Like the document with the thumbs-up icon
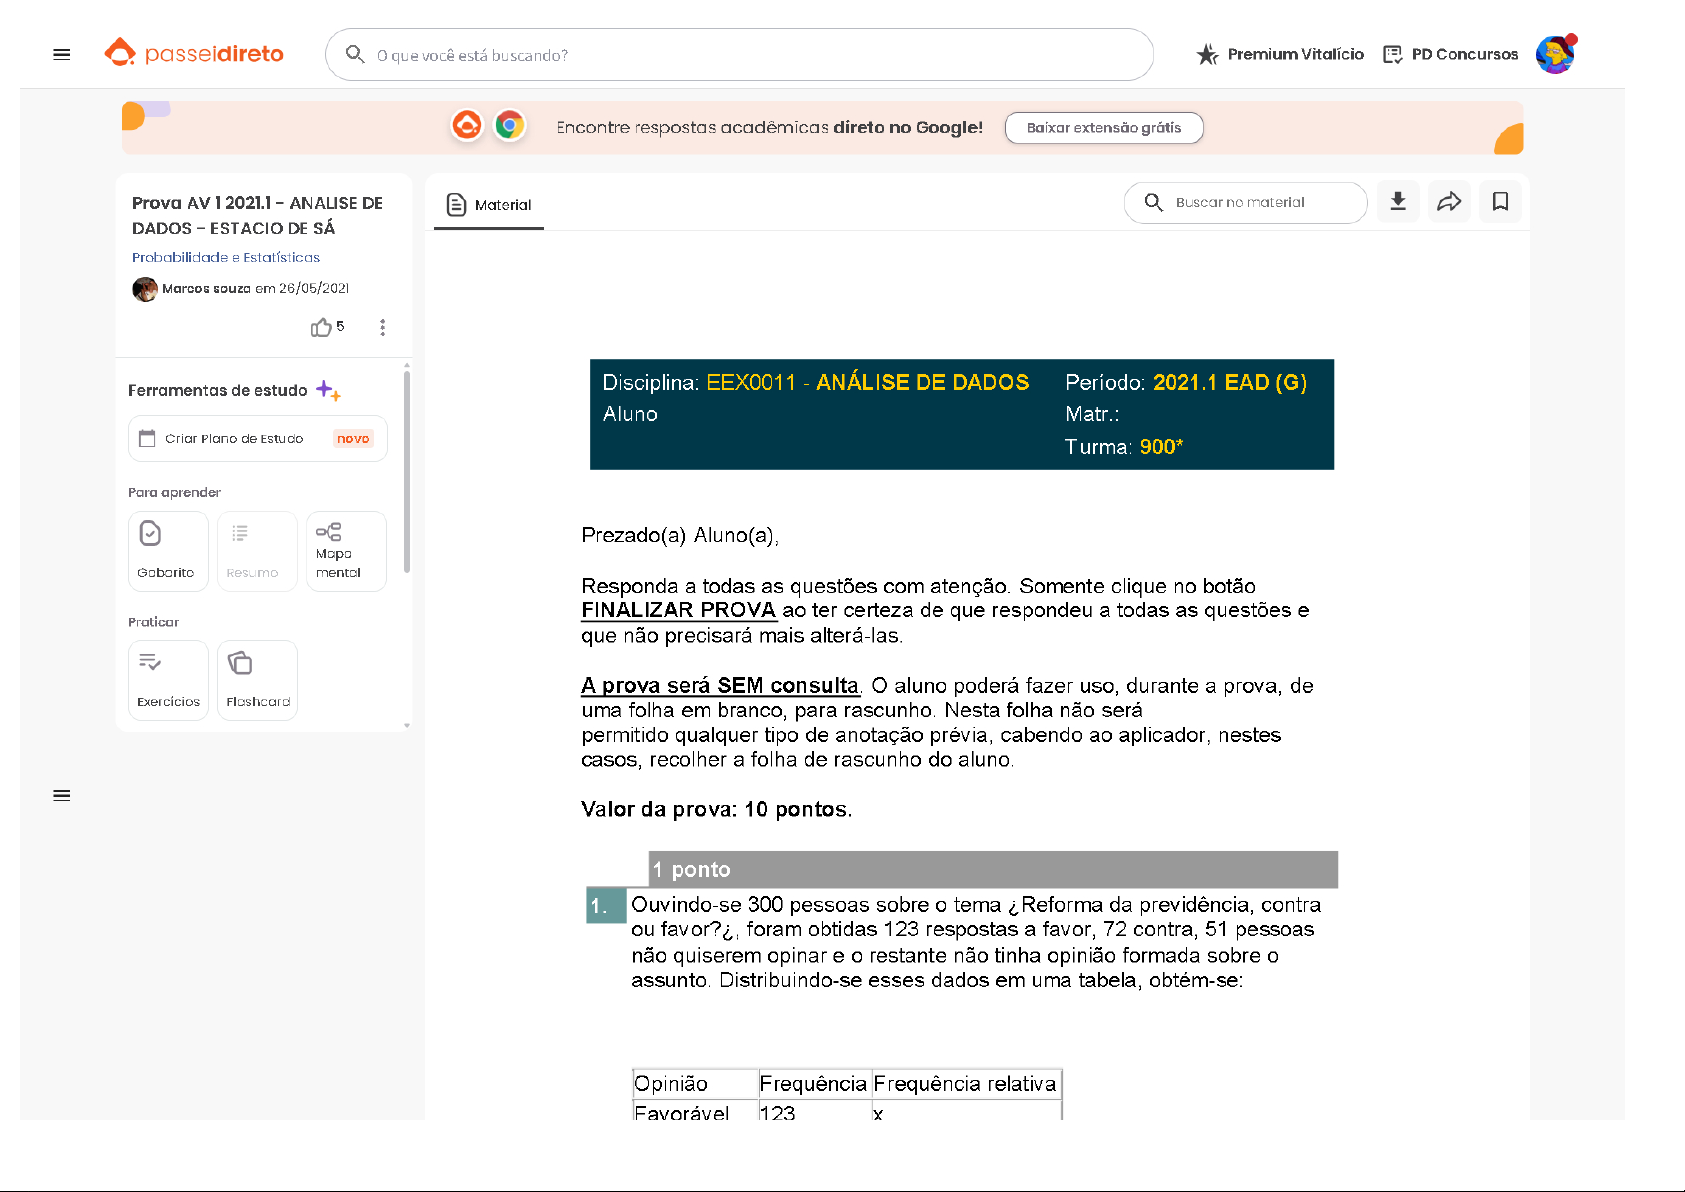Viewport: 1685px width, 1192px height. (x=321, y=328)
